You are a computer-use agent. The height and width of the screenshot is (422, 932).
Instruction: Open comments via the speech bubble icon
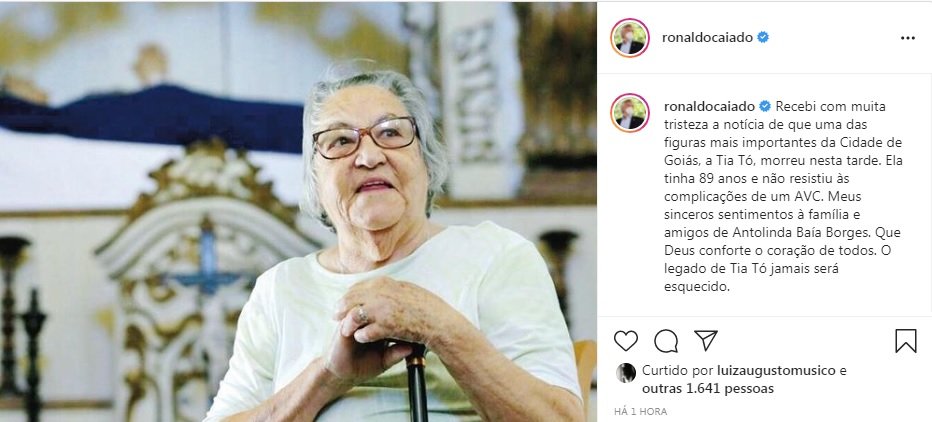point(666,341)
